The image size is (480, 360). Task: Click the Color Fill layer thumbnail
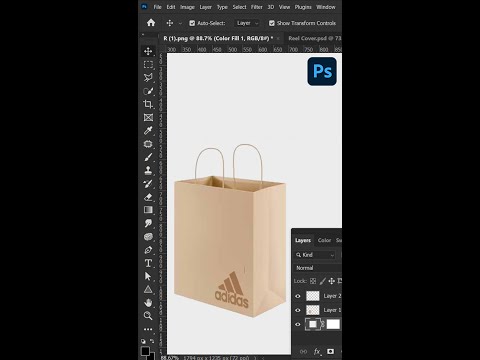click(x=313, y=324)
